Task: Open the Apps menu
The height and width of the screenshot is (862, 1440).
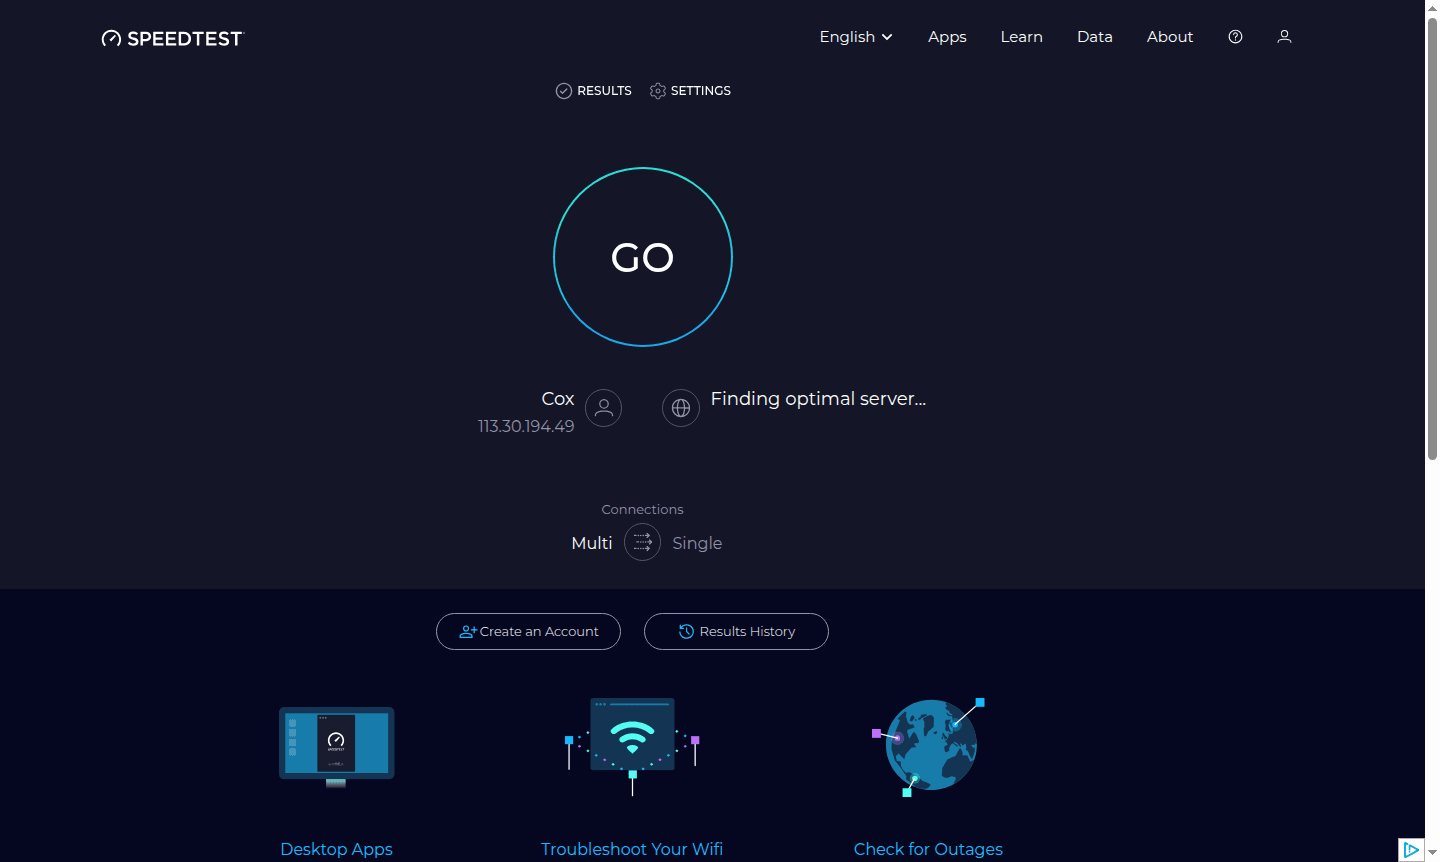Action: point(947,36)
